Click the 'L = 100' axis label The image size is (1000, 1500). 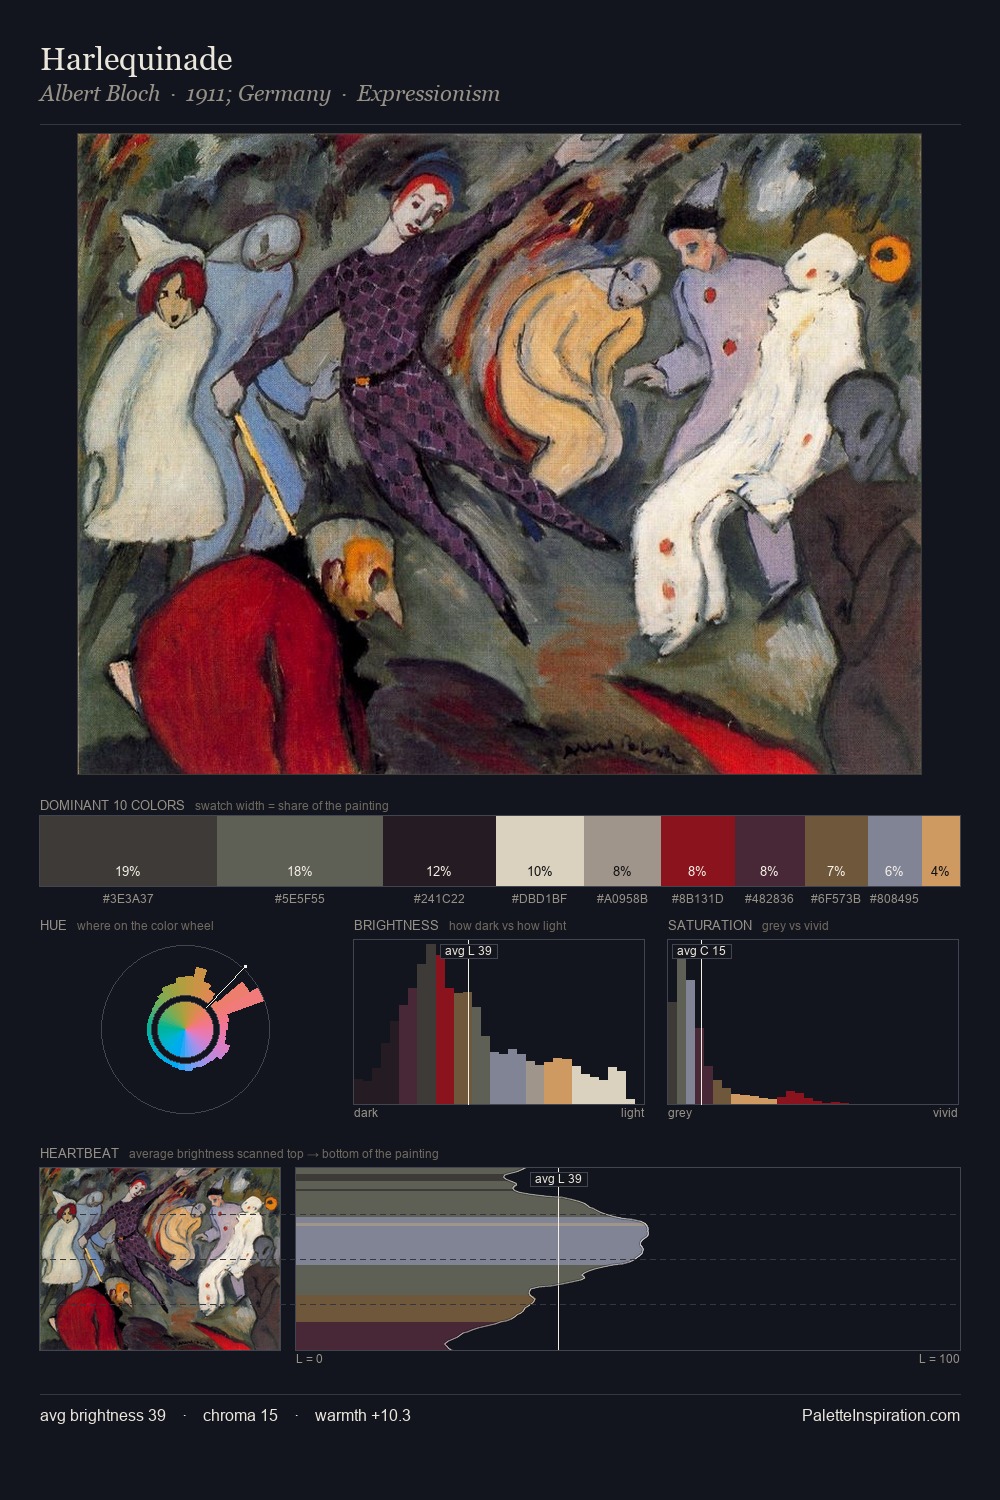pyautogui.click(x=939, y=1359)
